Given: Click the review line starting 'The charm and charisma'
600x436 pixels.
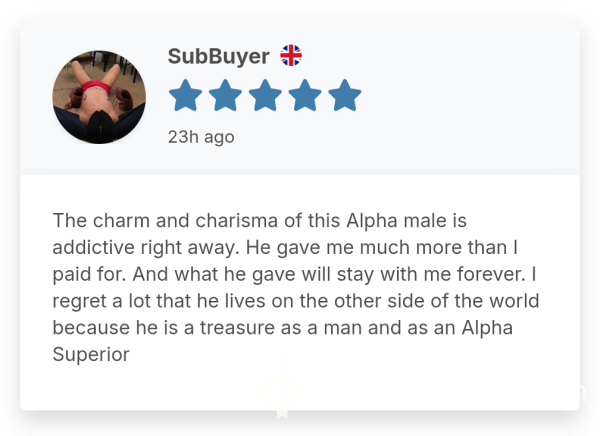Looking at the screenshot, I should pyautogui.click(x=259, y=221).
